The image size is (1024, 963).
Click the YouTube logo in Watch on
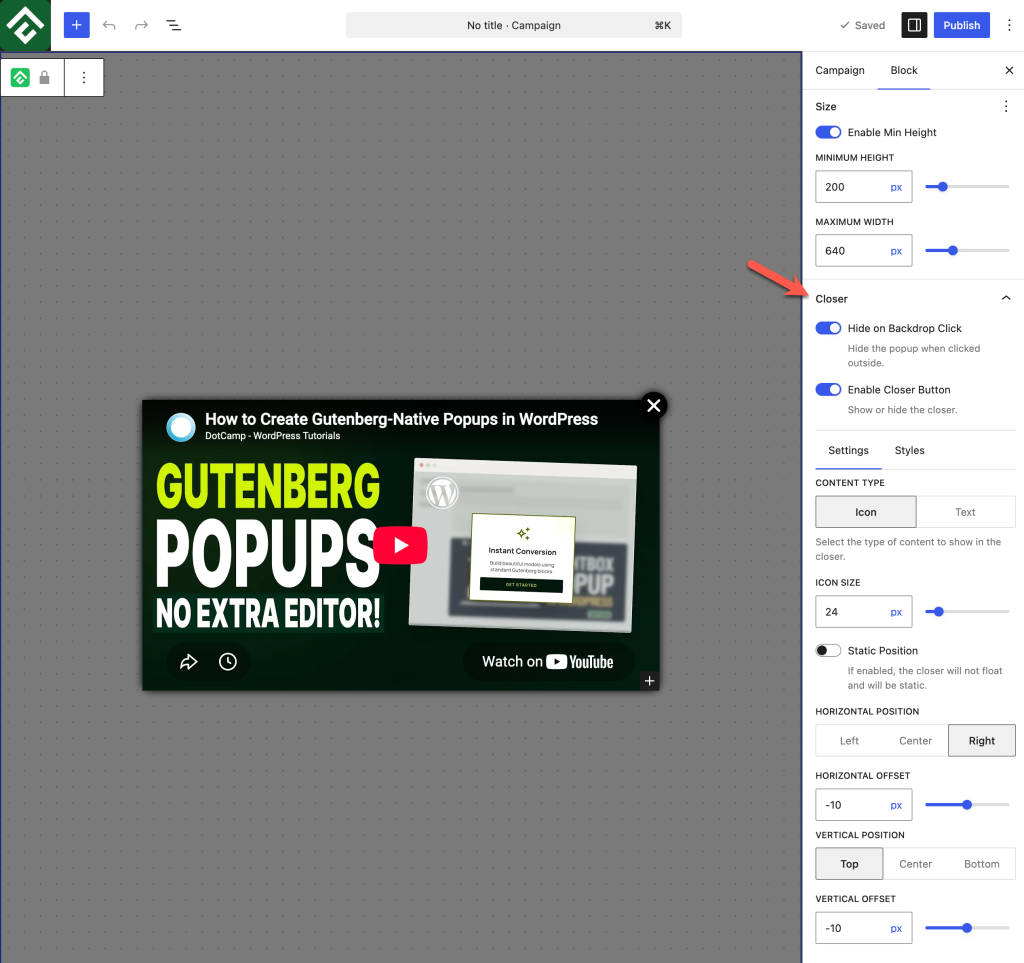[579, 661]
